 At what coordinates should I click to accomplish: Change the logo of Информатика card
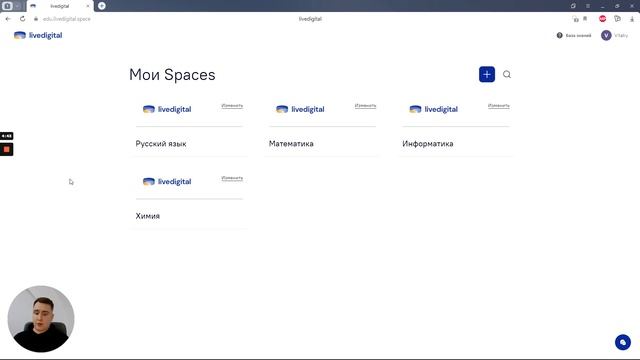pyautogui.click(x=498, y=106)
